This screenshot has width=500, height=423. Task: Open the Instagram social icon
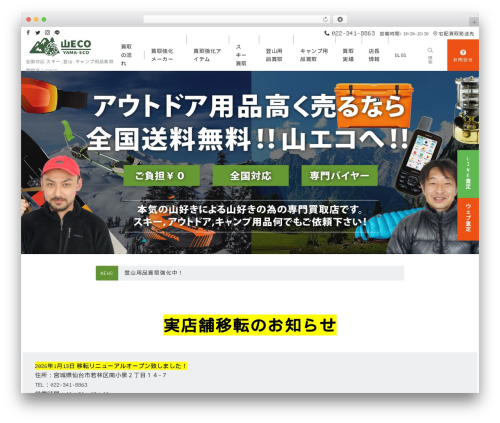(47, 33)
